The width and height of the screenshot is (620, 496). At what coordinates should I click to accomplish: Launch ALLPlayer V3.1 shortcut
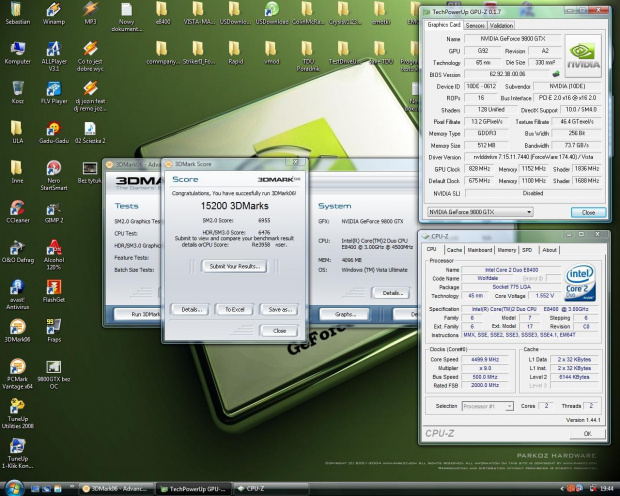54,56
